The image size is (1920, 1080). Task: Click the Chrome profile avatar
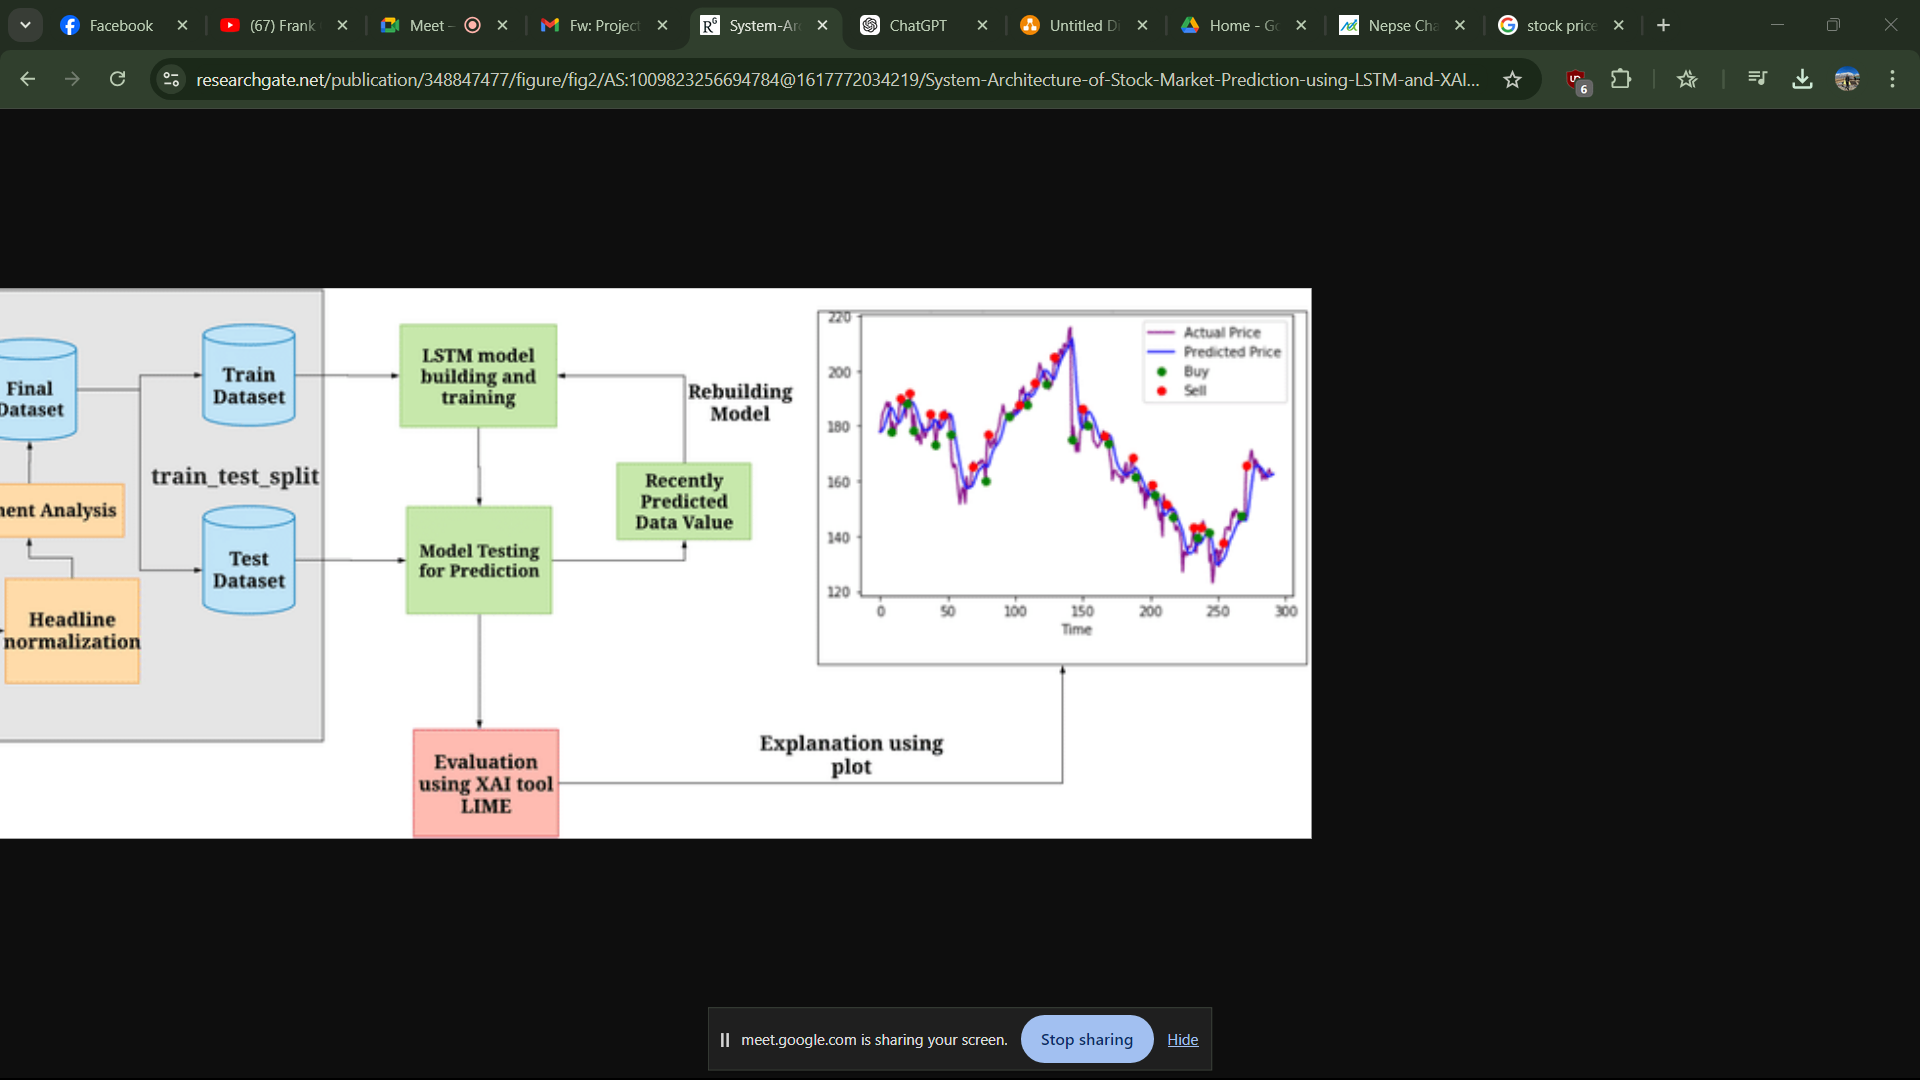pos(1847,79)
